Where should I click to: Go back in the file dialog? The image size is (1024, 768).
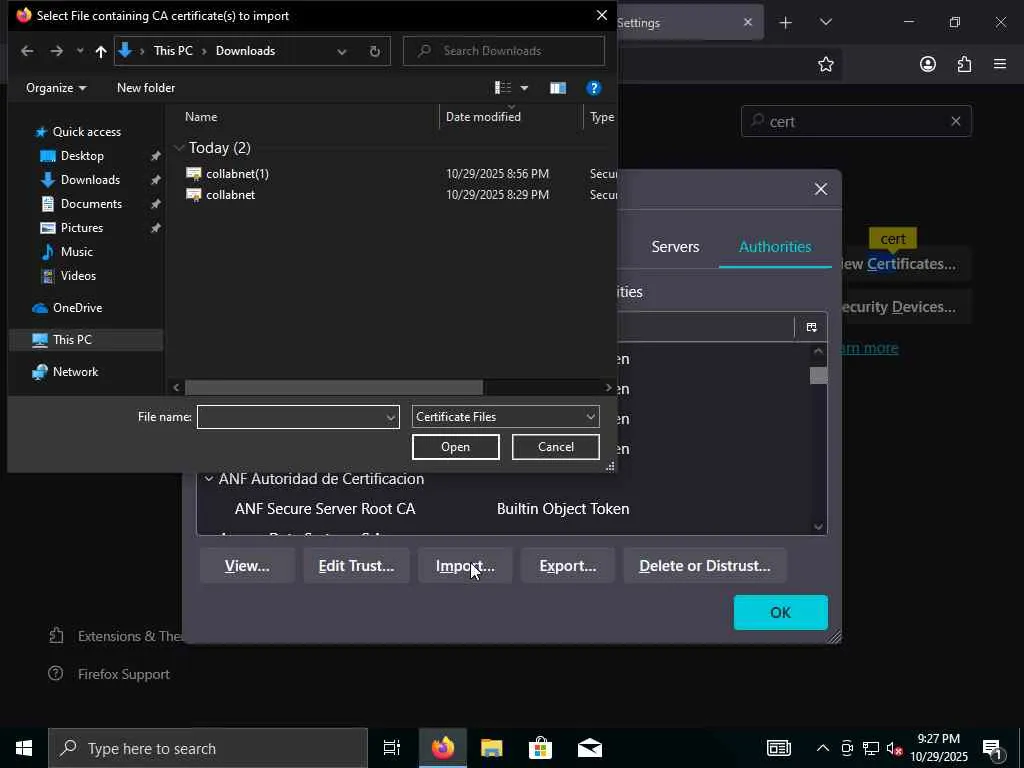click(27, 51)
